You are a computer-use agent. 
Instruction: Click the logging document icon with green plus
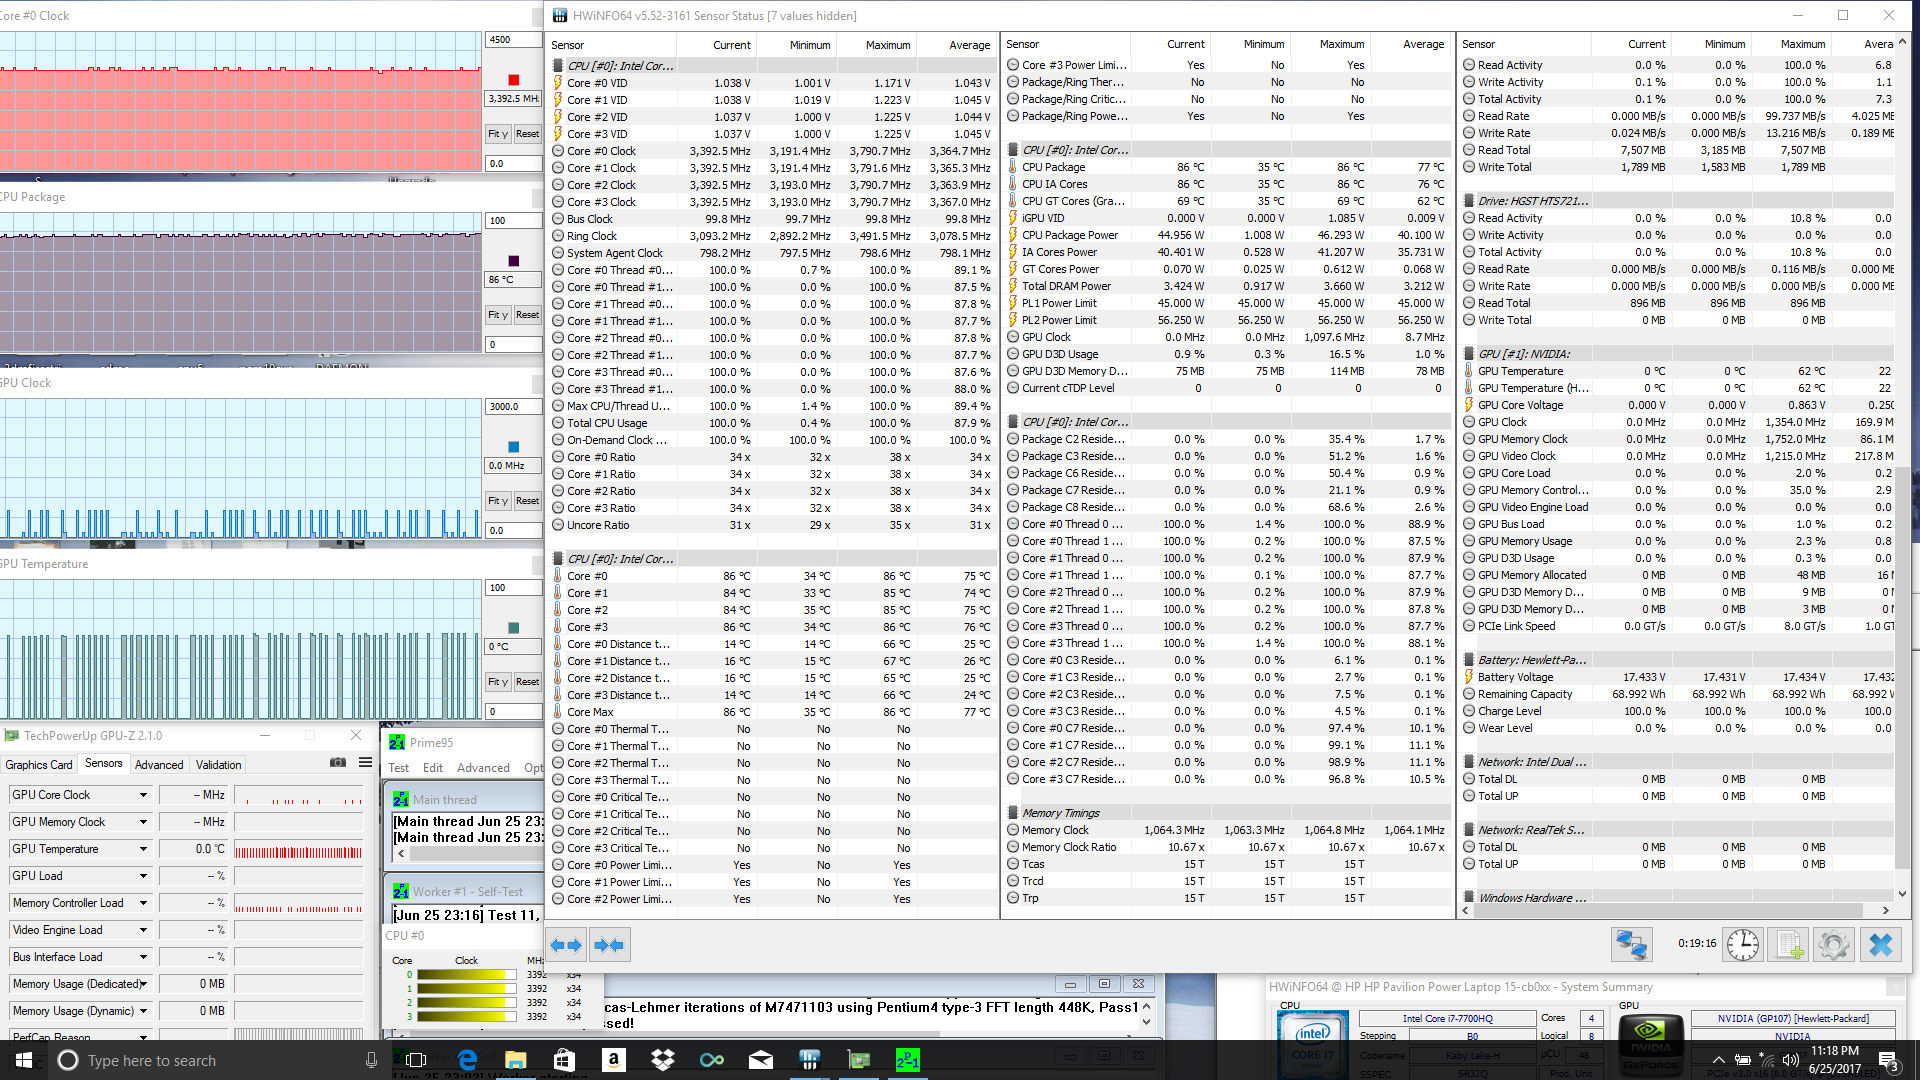coord(1789,945)
